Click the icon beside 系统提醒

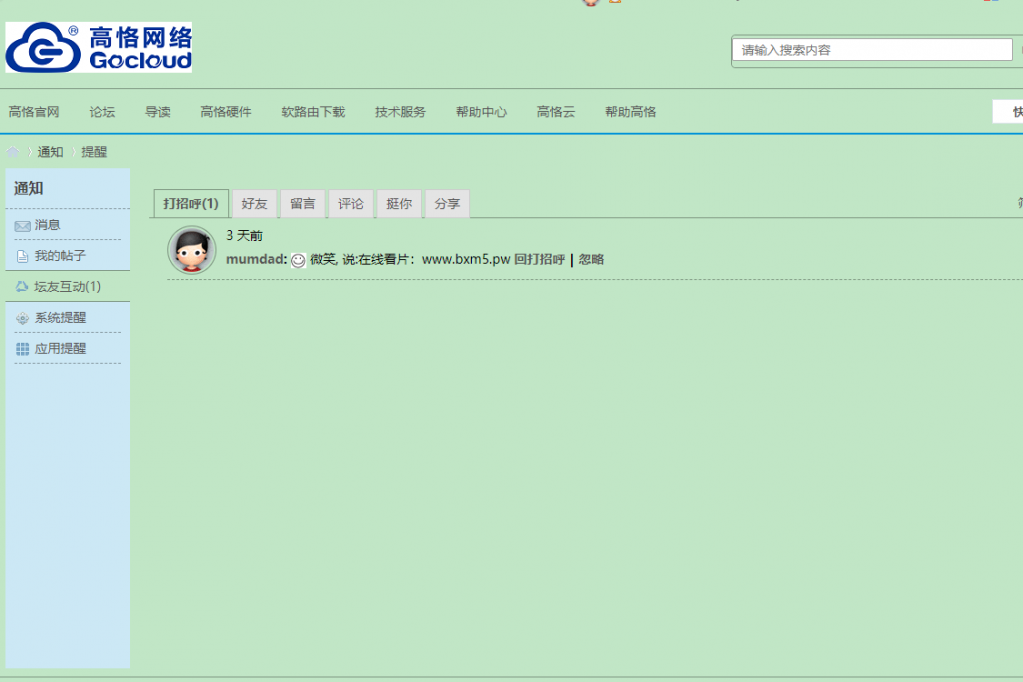coord(22,318)
